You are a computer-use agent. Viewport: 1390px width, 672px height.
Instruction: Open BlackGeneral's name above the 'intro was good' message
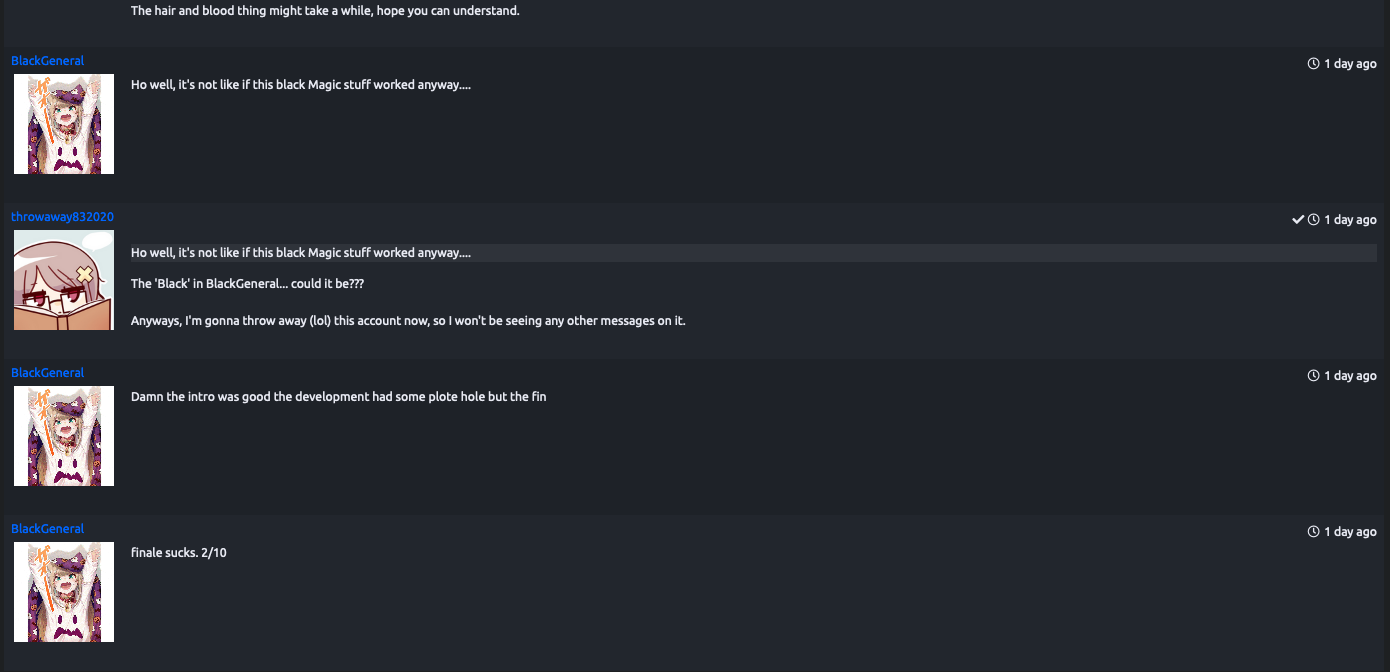pos(48,373)
